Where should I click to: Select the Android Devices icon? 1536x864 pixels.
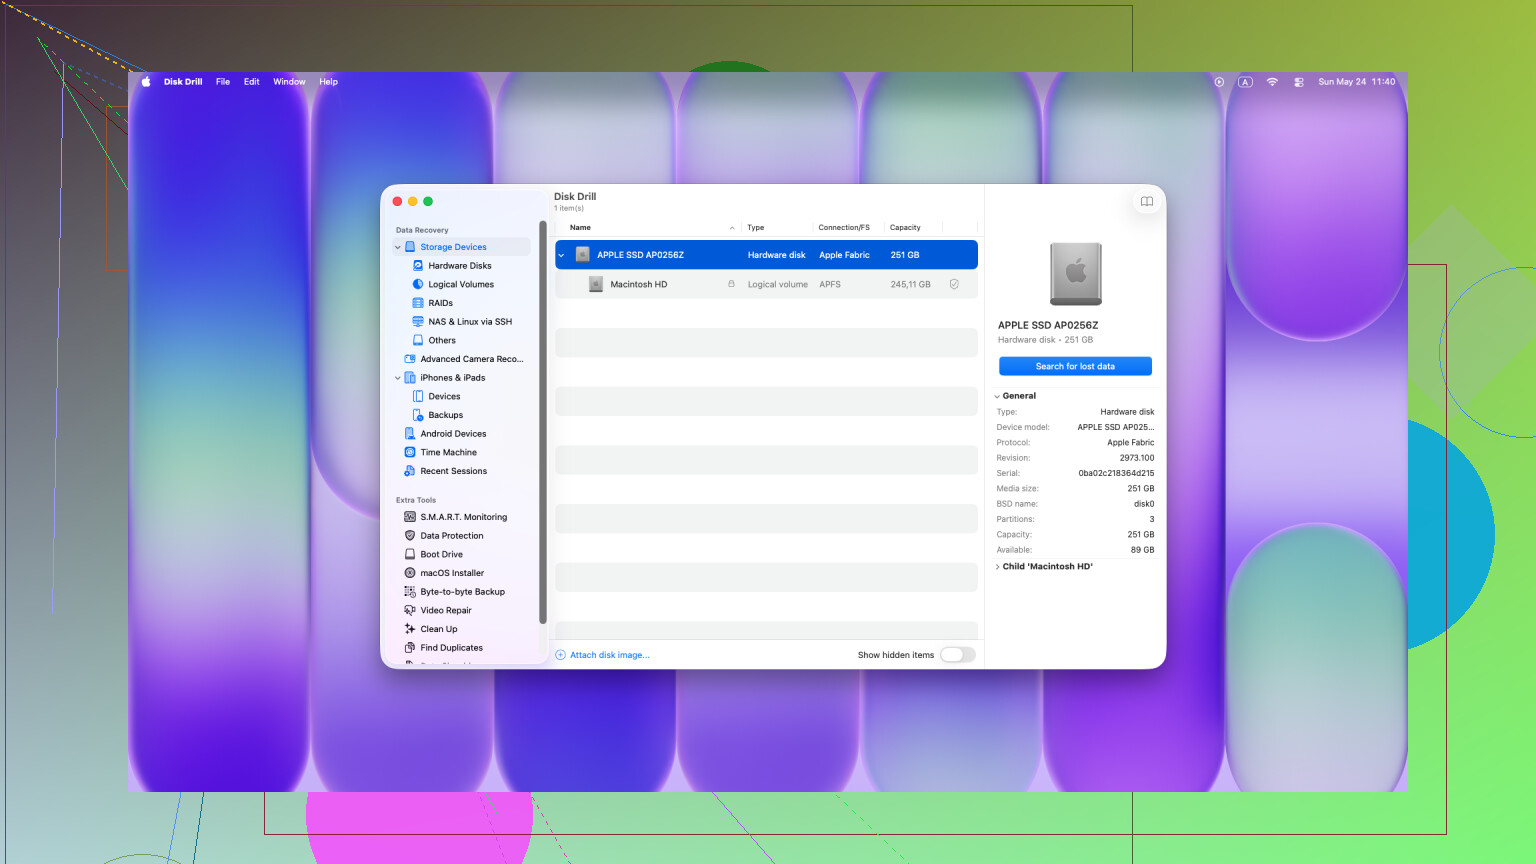coord(410,434)
